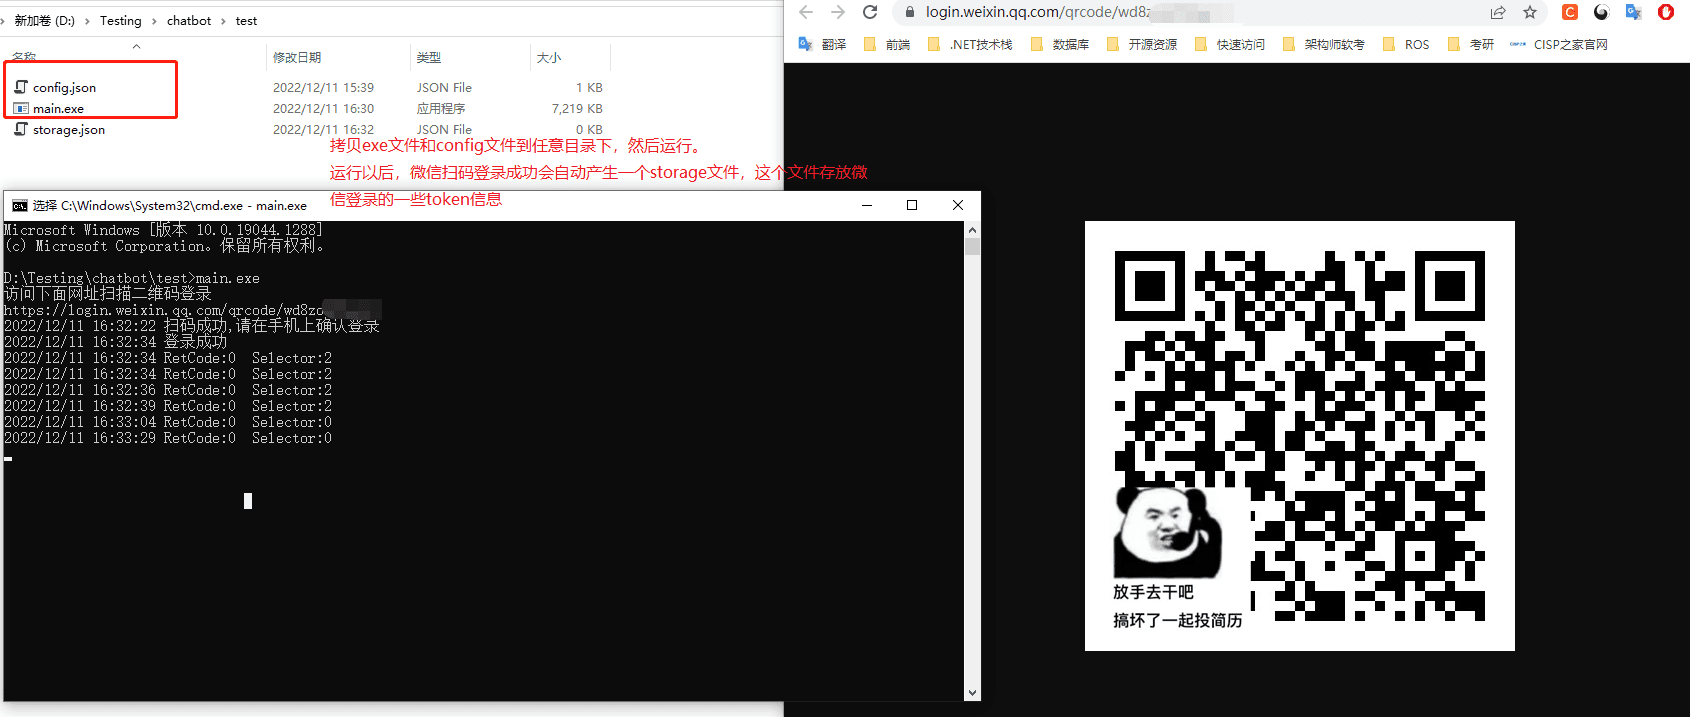Click the main.exe 7,219 KB size cell
1690x717 pixels.
577,109
